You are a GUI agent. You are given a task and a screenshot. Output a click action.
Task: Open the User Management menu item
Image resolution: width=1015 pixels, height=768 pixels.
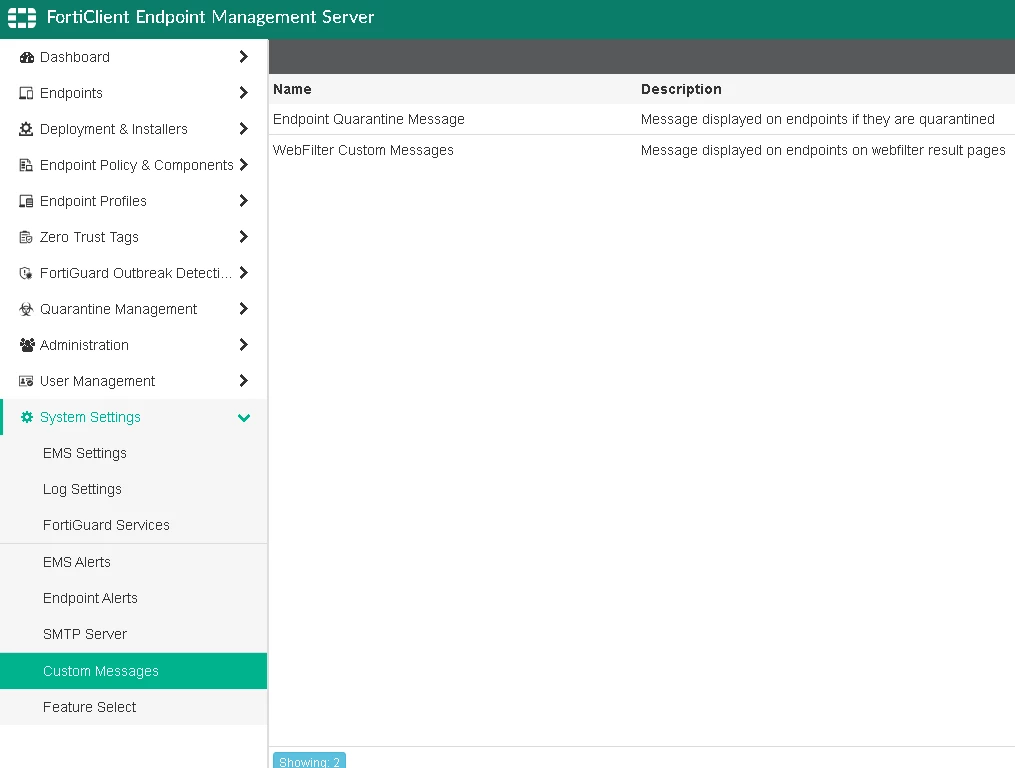point(133,381)
